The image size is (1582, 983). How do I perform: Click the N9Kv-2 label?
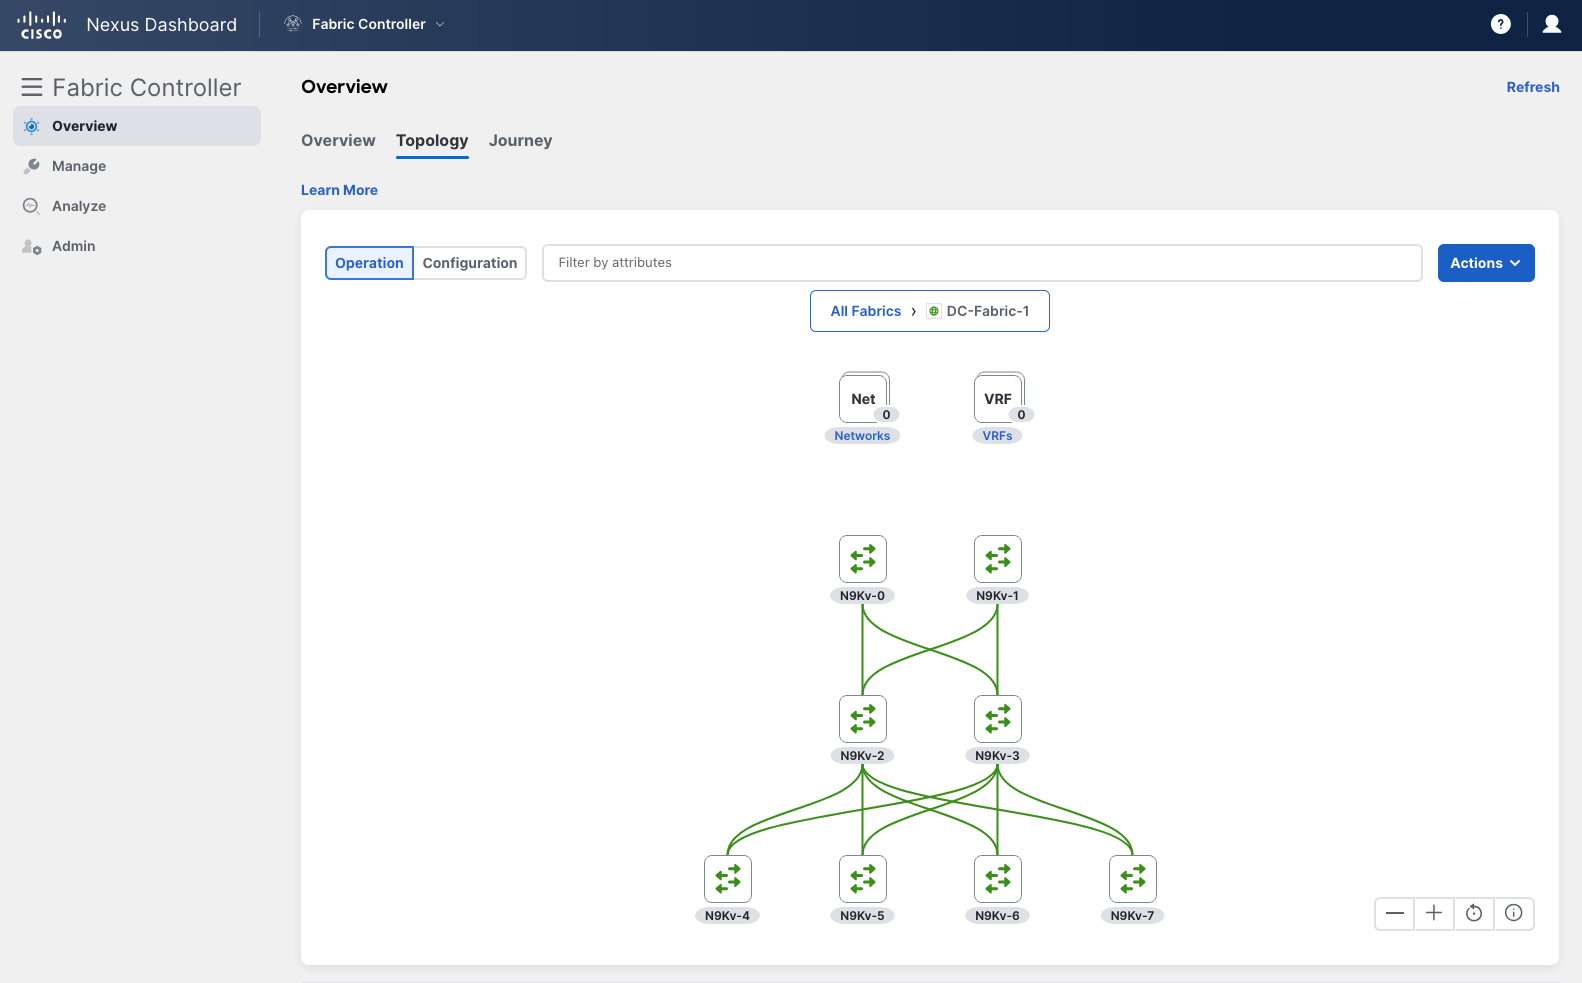pos(862,756)
